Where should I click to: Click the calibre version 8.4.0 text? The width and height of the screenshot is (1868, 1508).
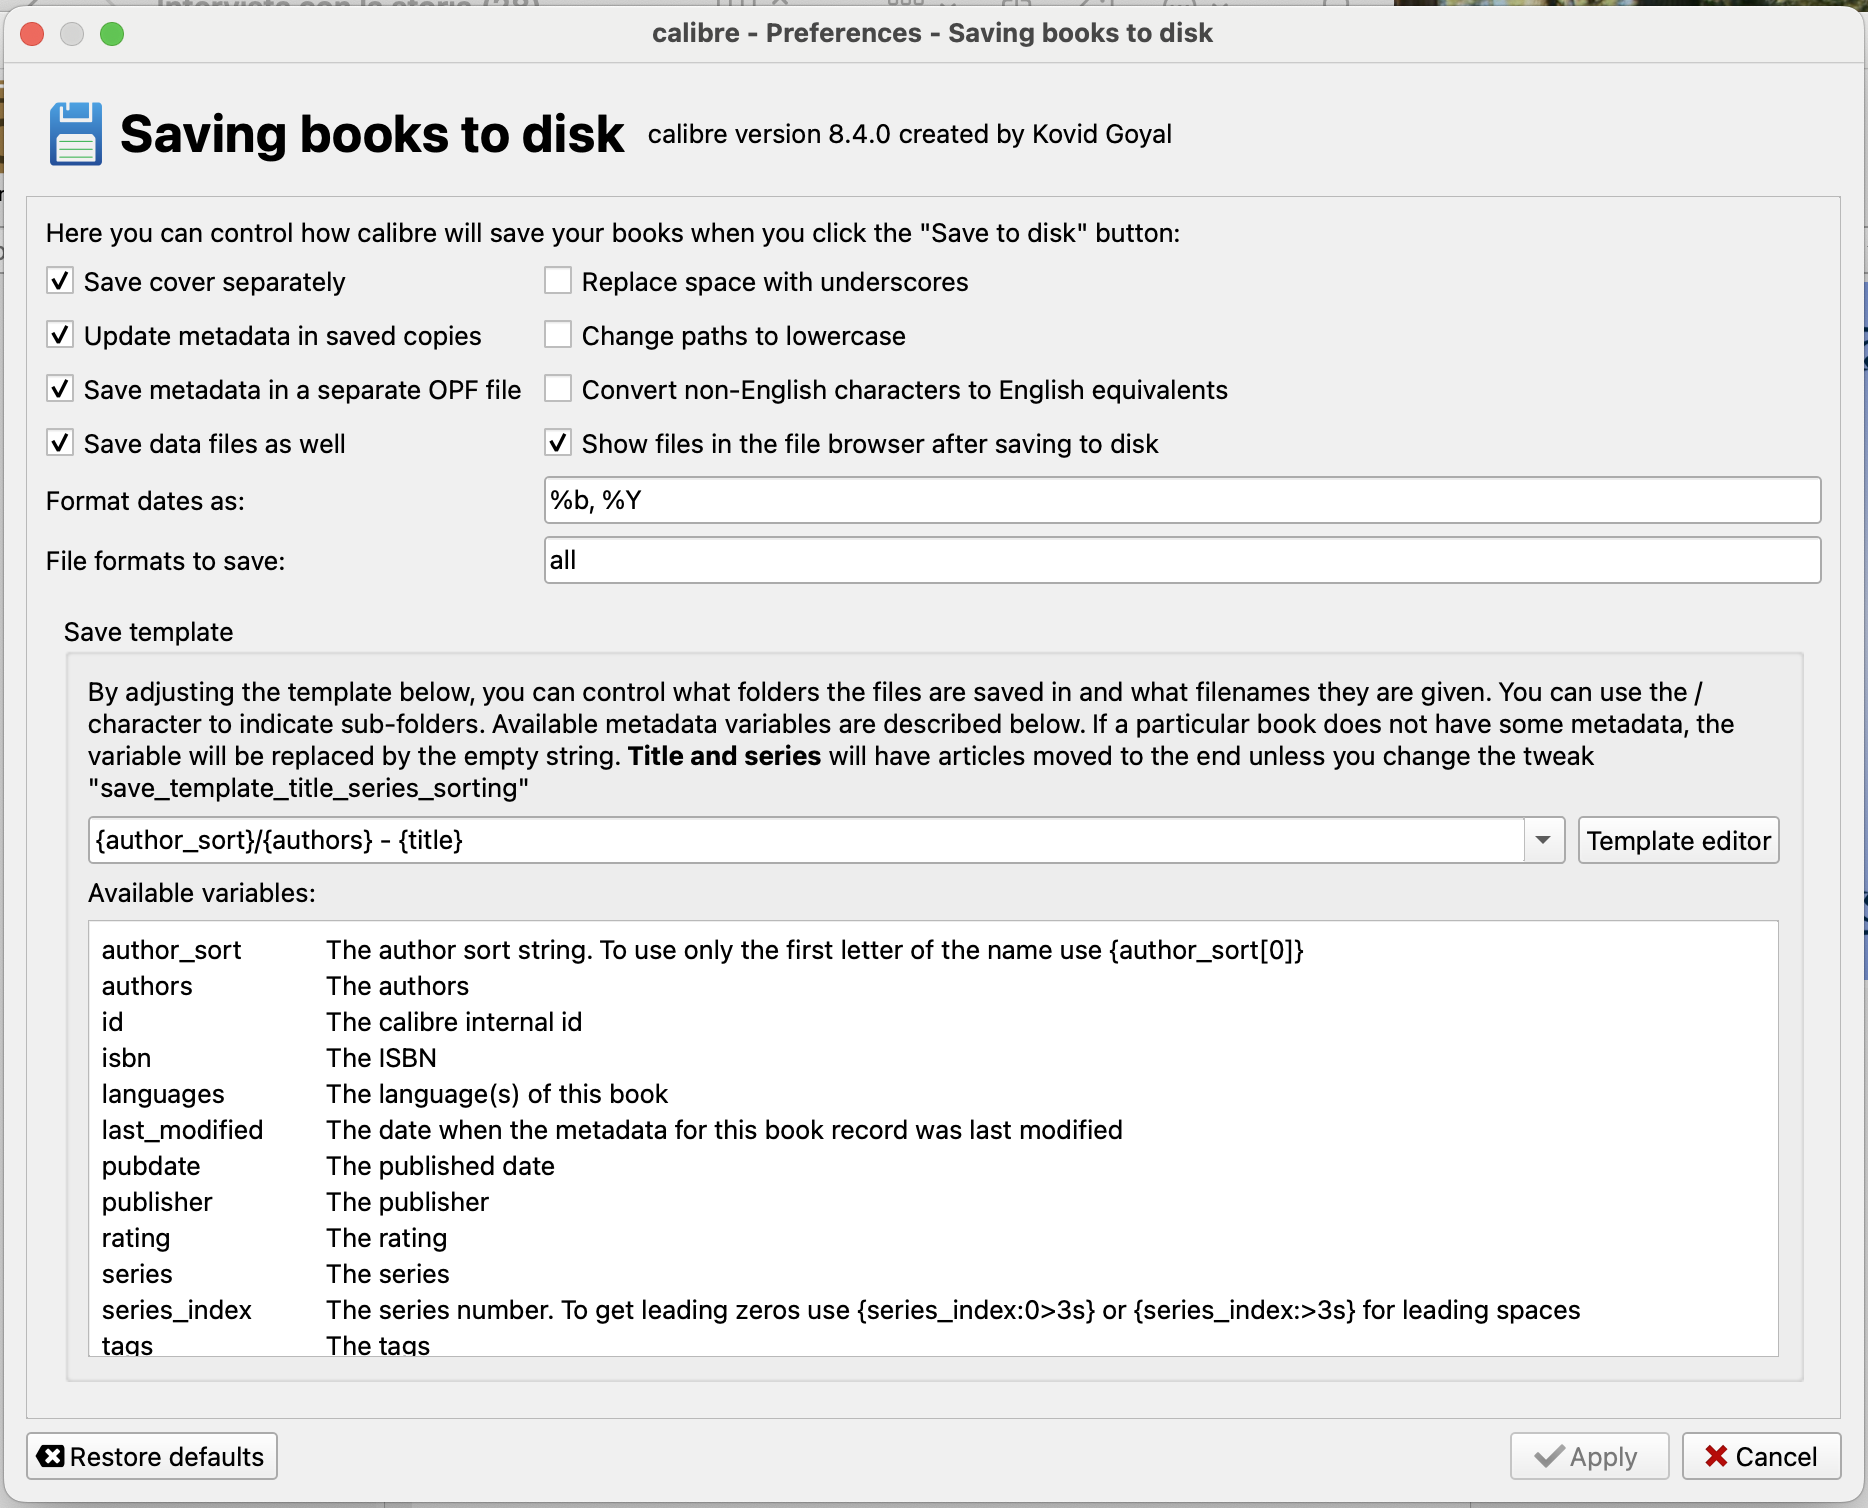910,134
